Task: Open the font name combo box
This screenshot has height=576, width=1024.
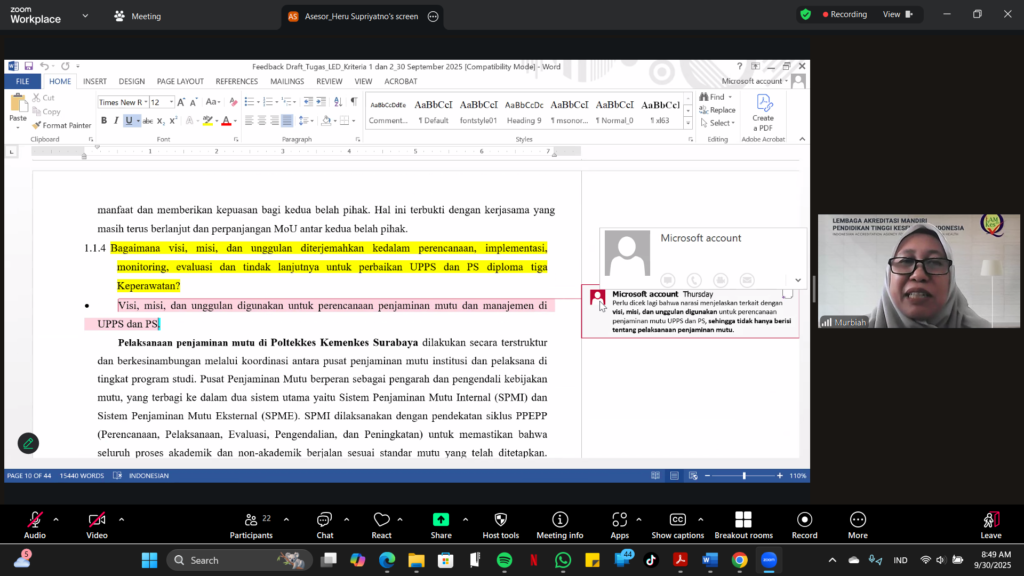Action: point(123,102)
